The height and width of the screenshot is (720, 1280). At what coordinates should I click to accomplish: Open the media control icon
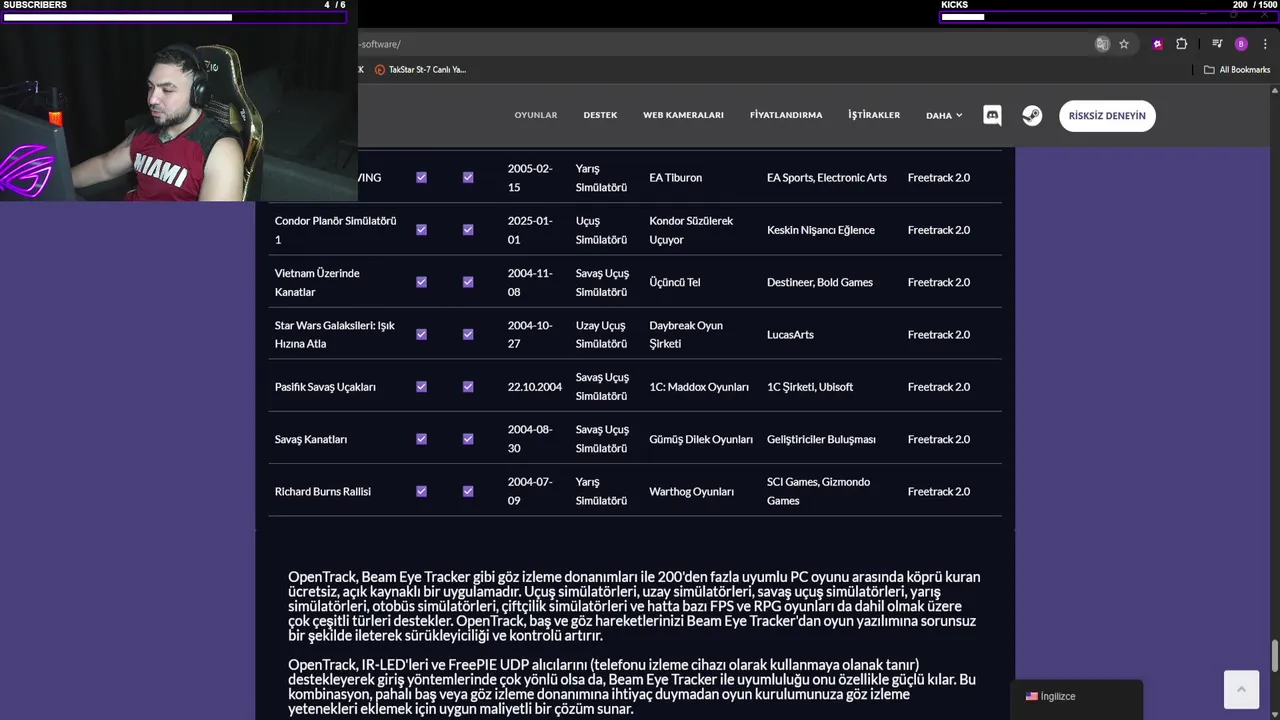pos(1217,44)
